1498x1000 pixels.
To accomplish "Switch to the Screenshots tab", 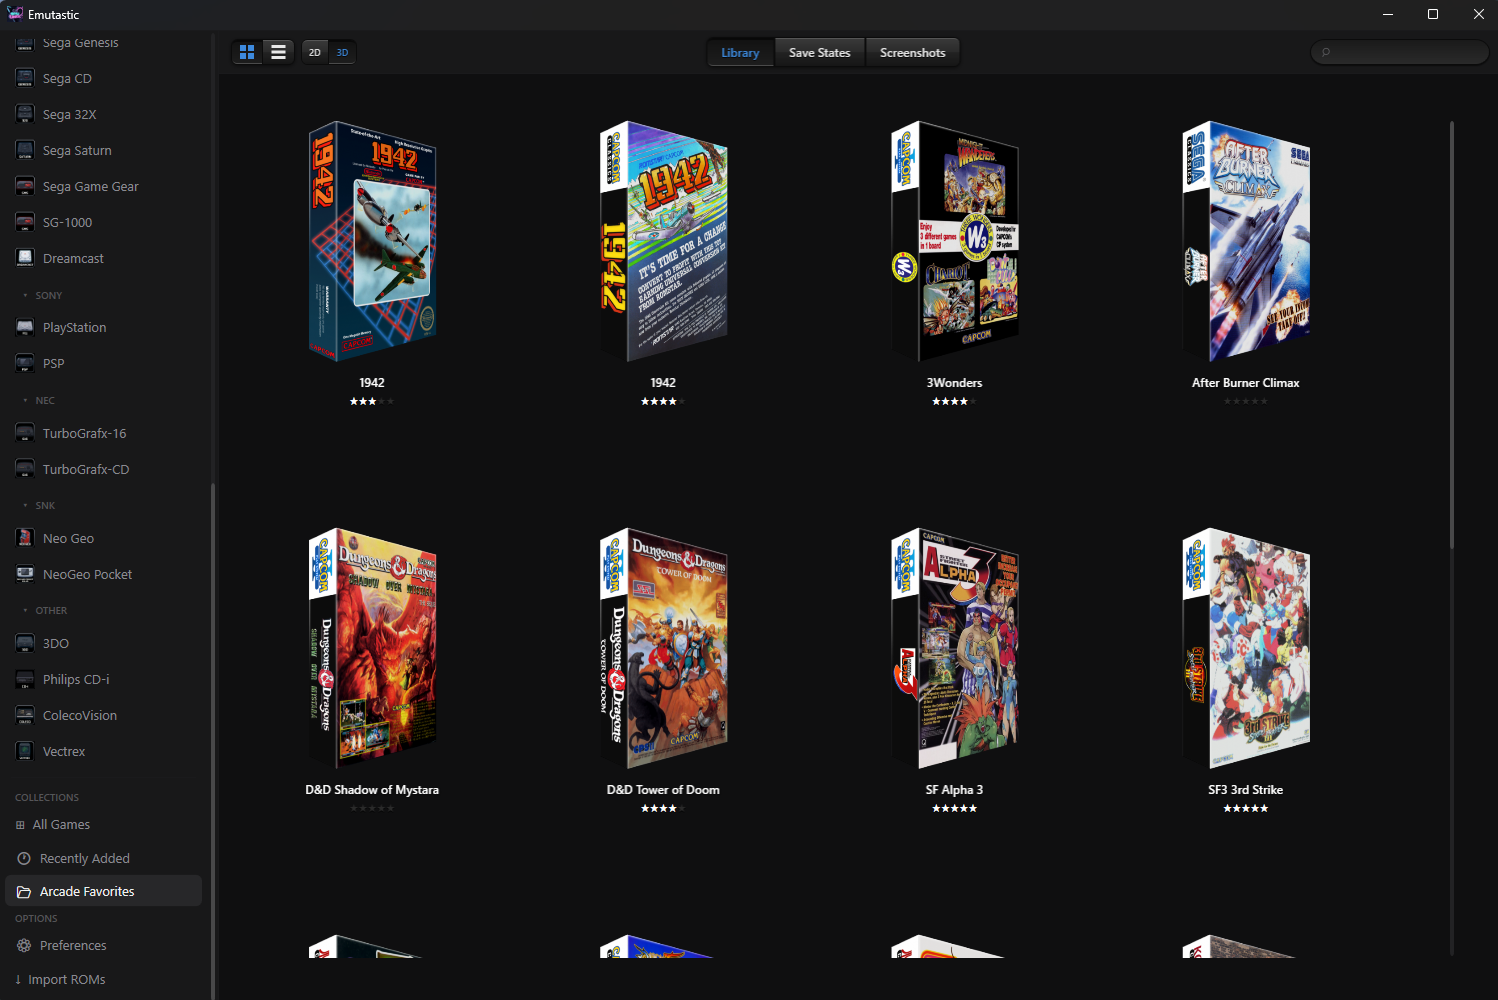I will coord(912,52).
